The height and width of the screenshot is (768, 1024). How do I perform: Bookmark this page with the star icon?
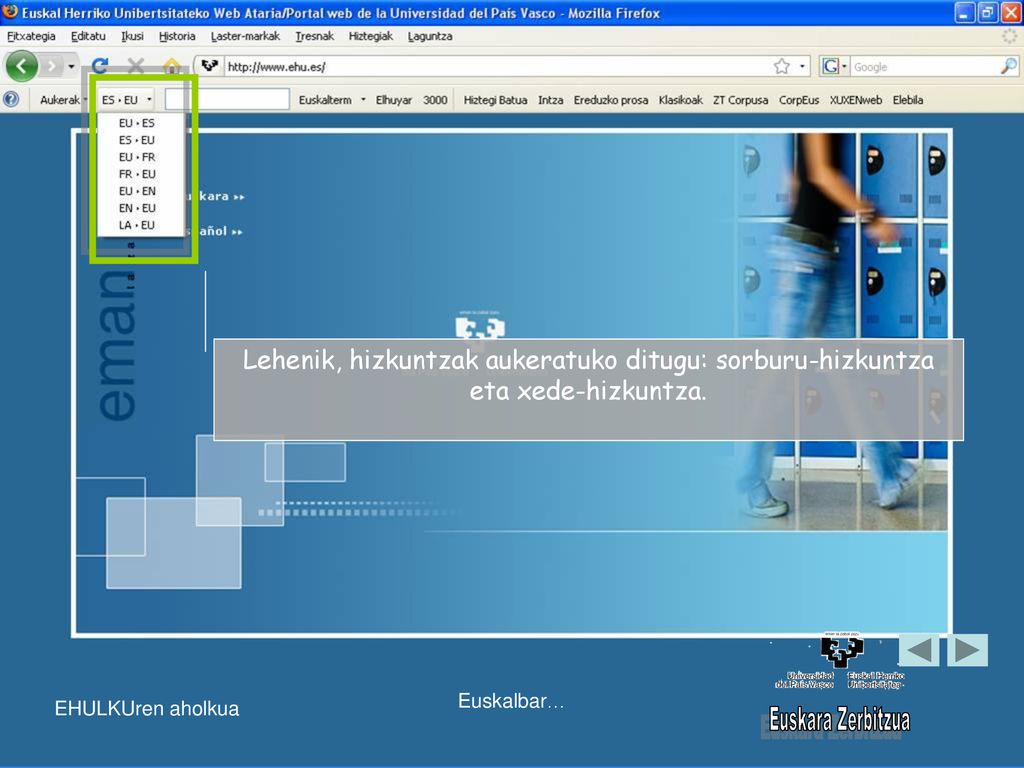(782, 66)
